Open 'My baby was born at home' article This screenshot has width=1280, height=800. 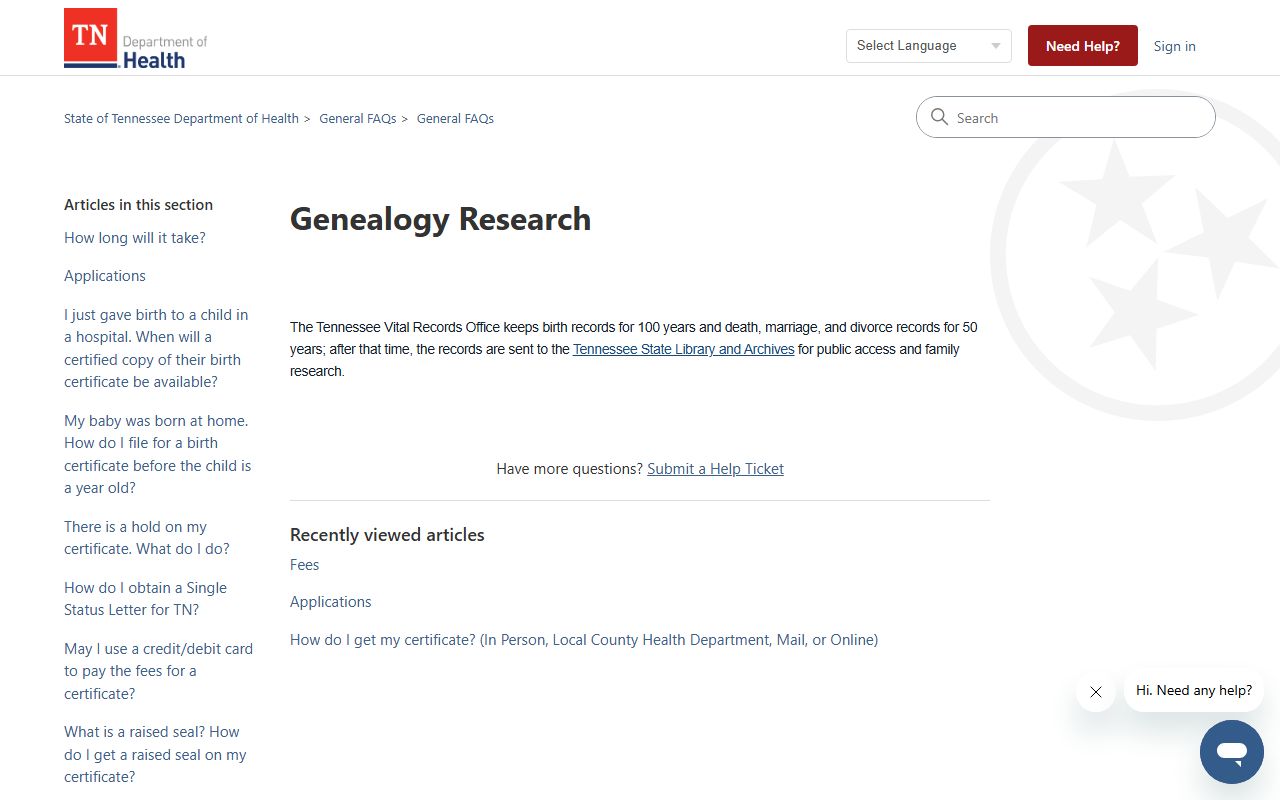(x=158, y=454)
